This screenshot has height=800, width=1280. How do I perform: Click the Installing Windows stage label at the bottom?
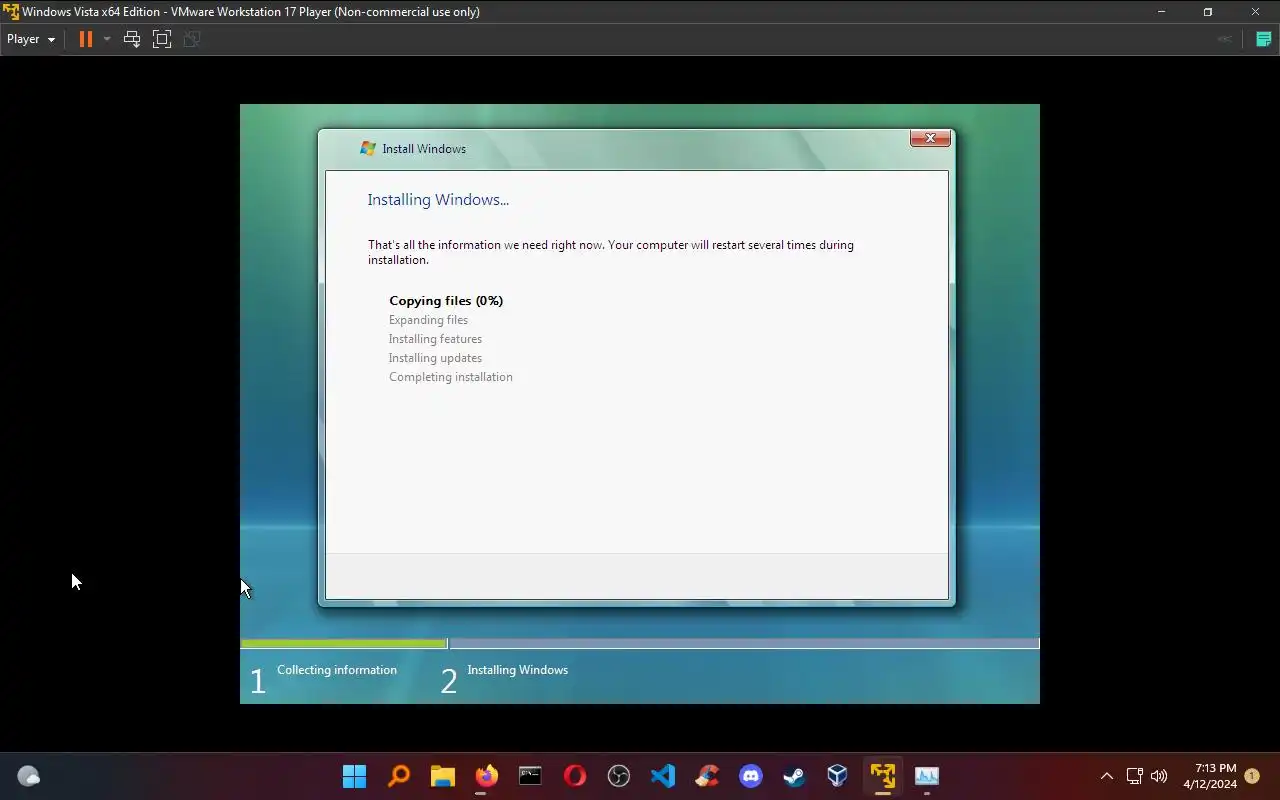517,670
